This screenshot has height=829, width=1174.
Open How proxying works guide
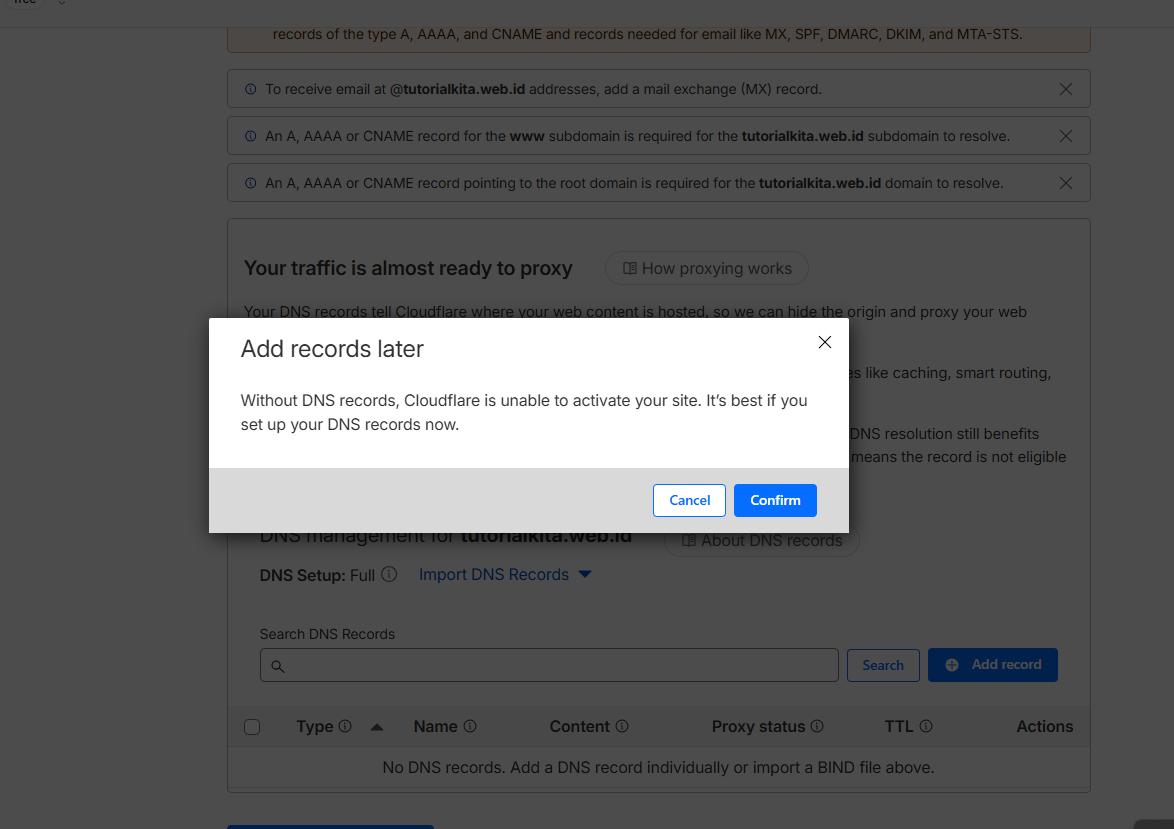coord(706,268)
